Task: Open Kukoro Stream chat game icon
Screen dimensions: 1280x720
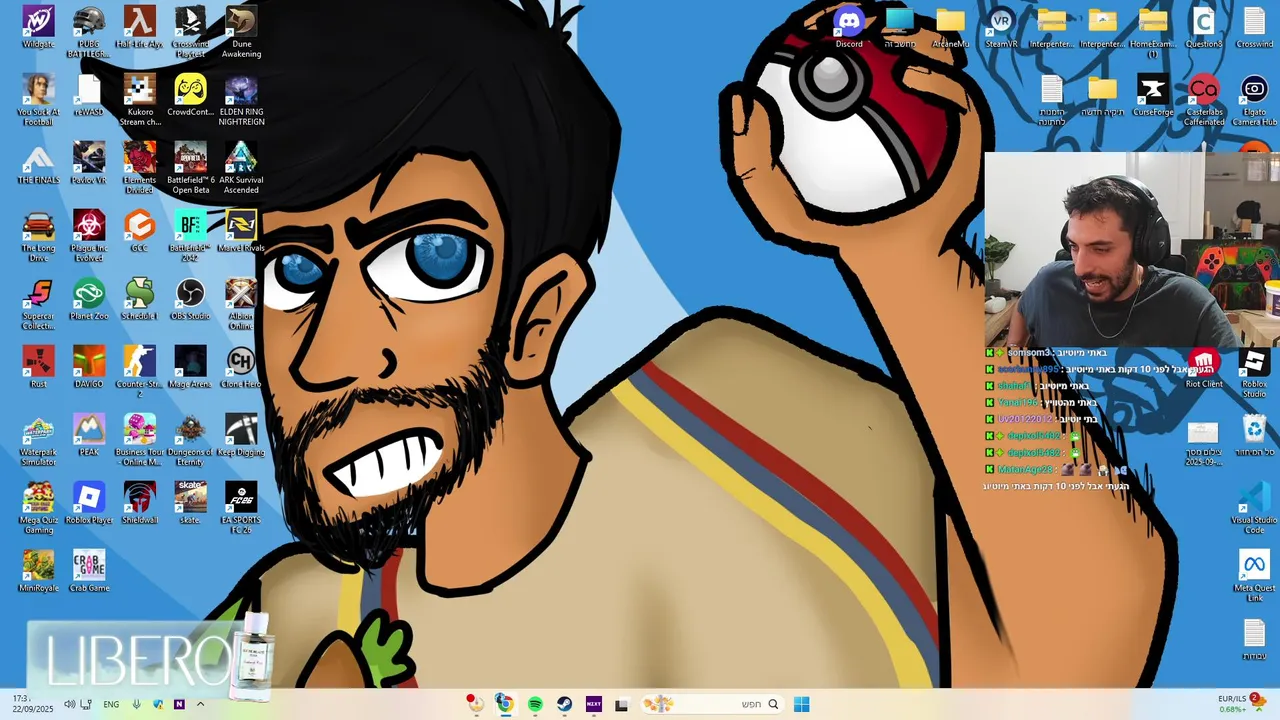Action: coord(140,100)
